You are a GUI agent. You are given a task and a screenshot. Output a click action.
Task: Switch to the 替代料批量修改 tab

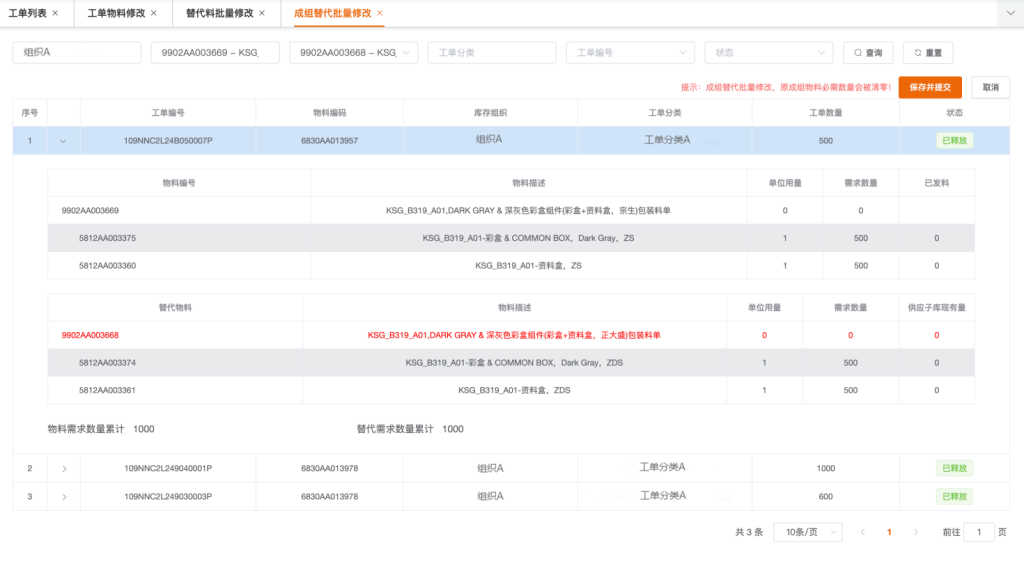219,13
